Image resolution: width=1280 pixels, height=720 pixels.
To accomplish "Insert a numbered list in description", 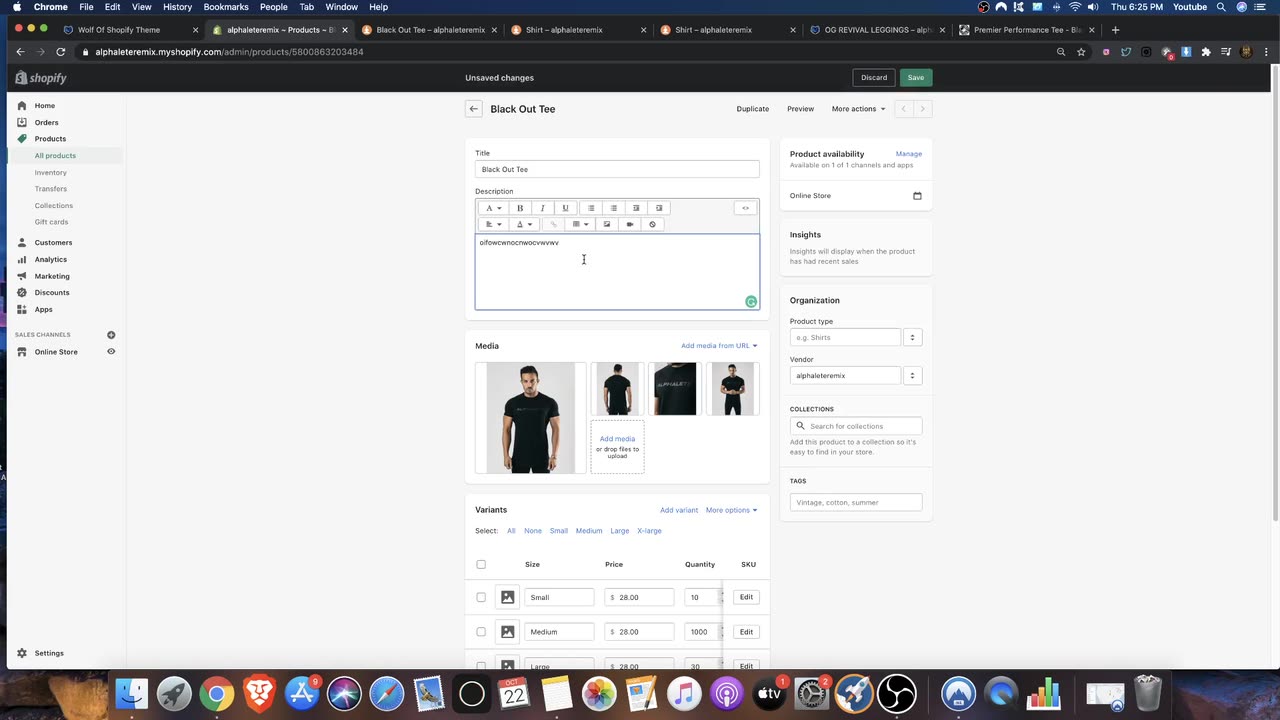I will pos(613,208).
